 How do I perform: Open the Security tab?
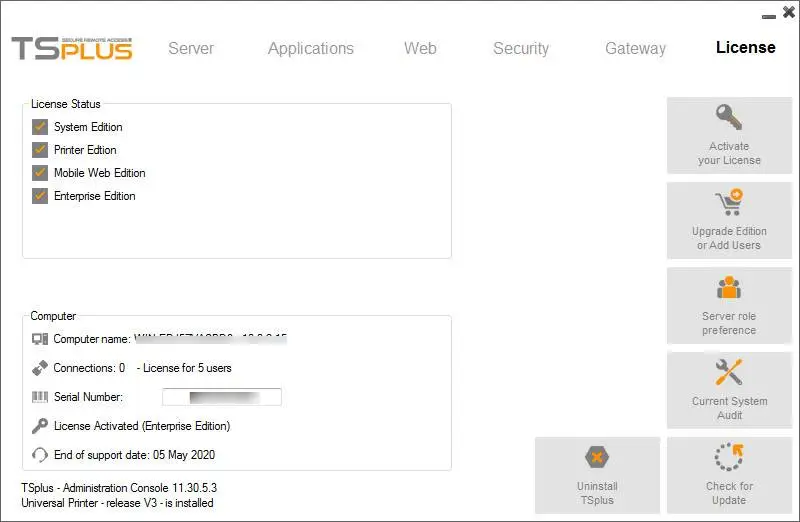point(521,48)
